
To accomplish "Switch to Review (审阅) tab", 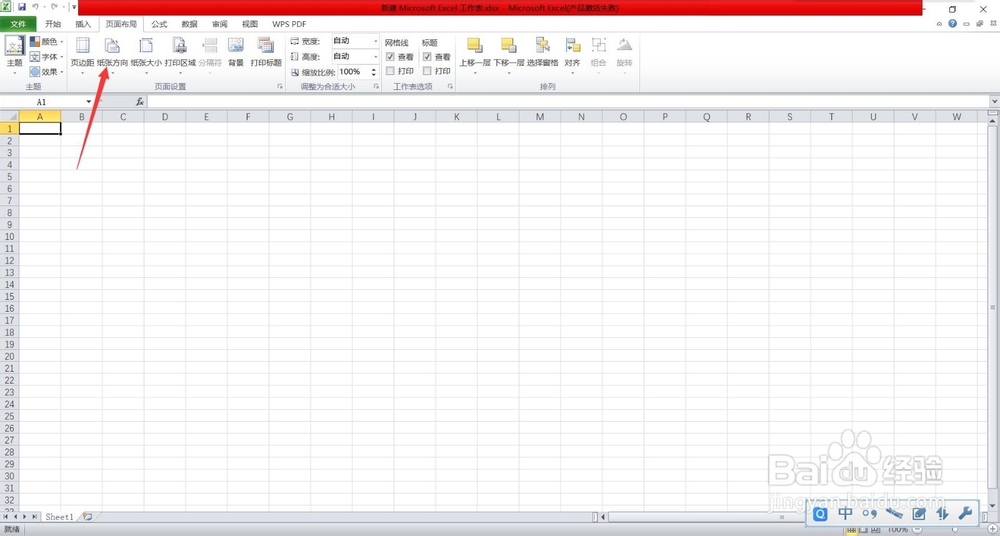I will [x=219, y=24].
